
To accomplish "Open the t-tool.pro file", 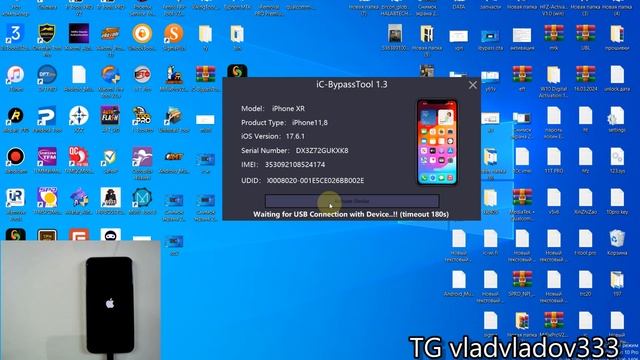I will coord(585,239).
